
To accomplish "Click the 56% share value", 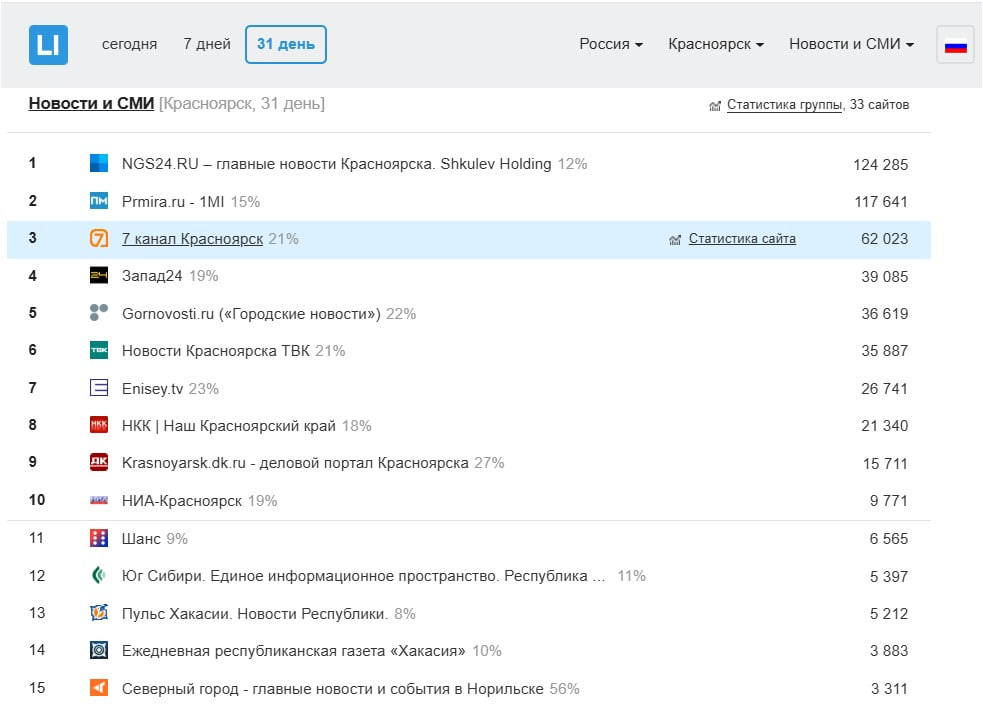I will 564,688.
